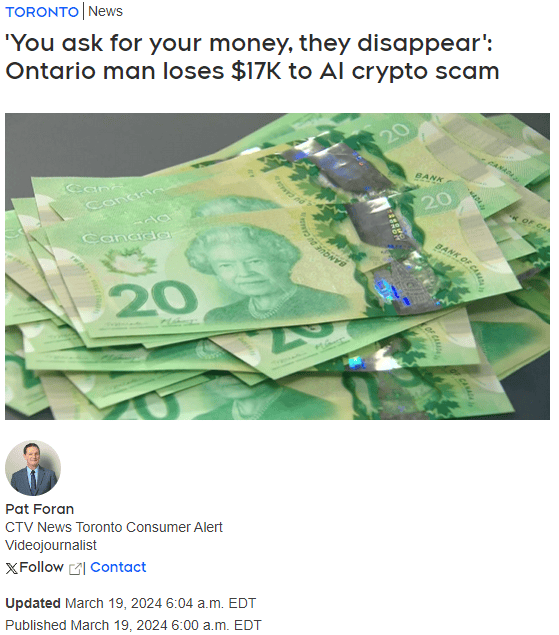Click the Follow link for Pat Foran
This screenshot has height=635, width=559.
[x=41, y=567]
